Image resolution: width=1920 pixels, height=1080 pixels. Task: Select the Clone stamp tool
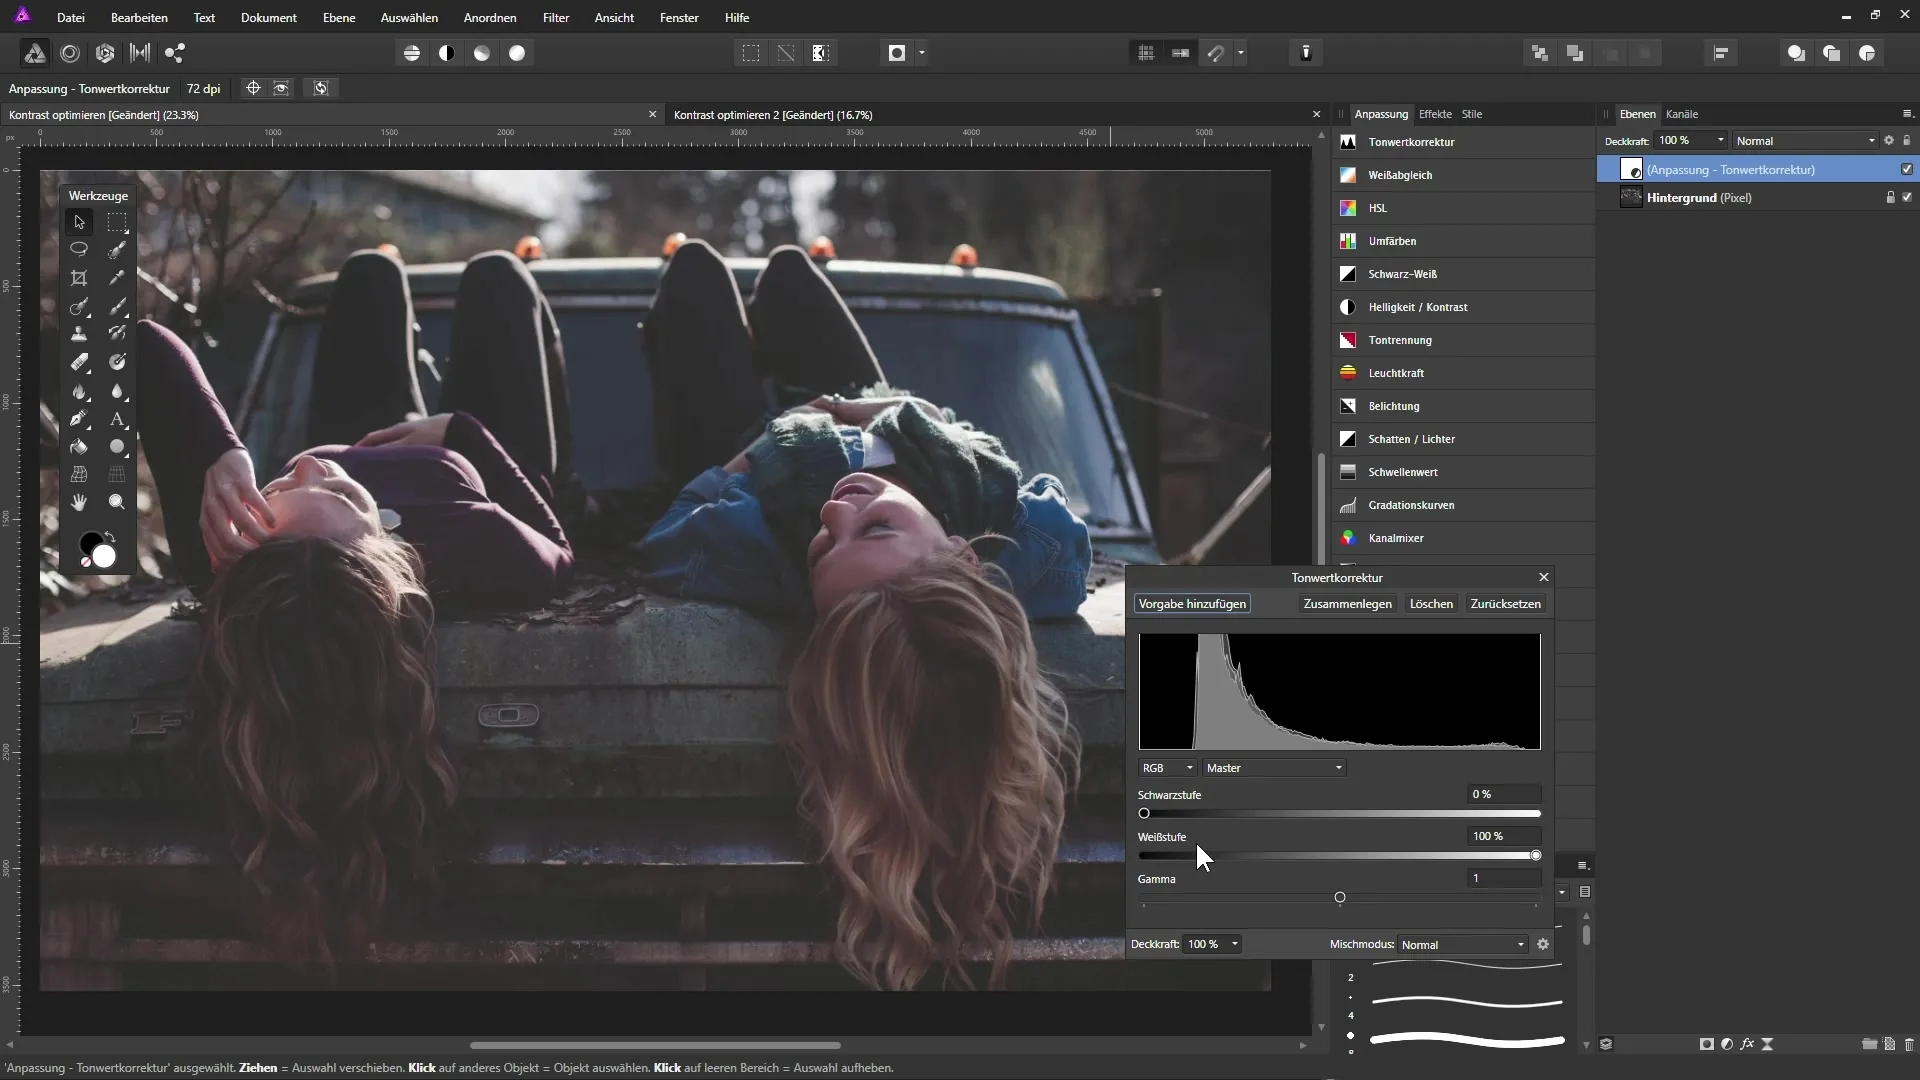coord(79,334)
